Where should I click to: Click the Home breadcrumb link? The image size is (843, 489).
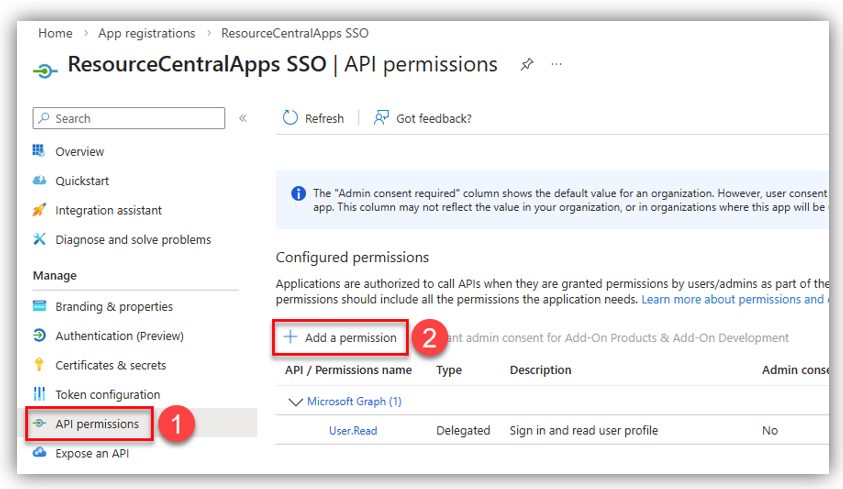tap(55, 33)
